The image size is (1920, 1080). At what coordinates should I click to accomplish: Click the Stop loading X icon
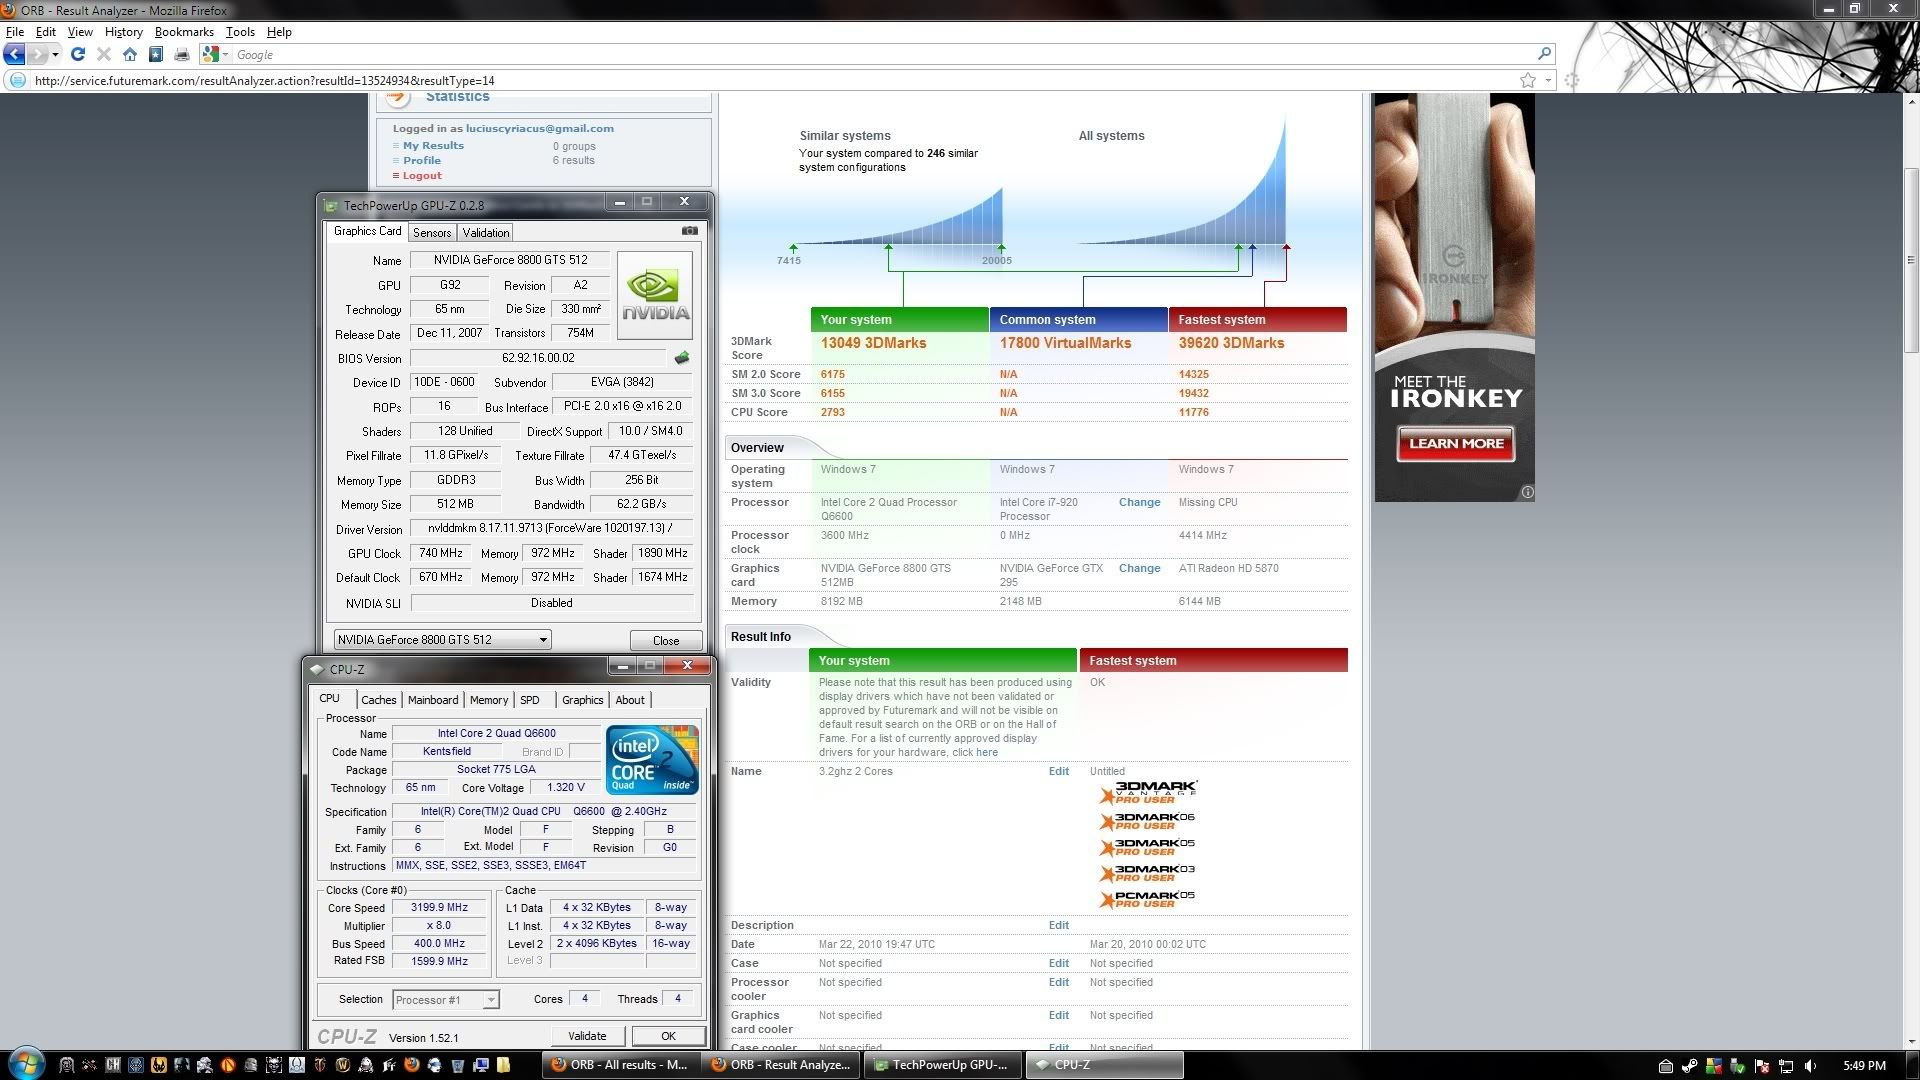click(x=103, y=54)
